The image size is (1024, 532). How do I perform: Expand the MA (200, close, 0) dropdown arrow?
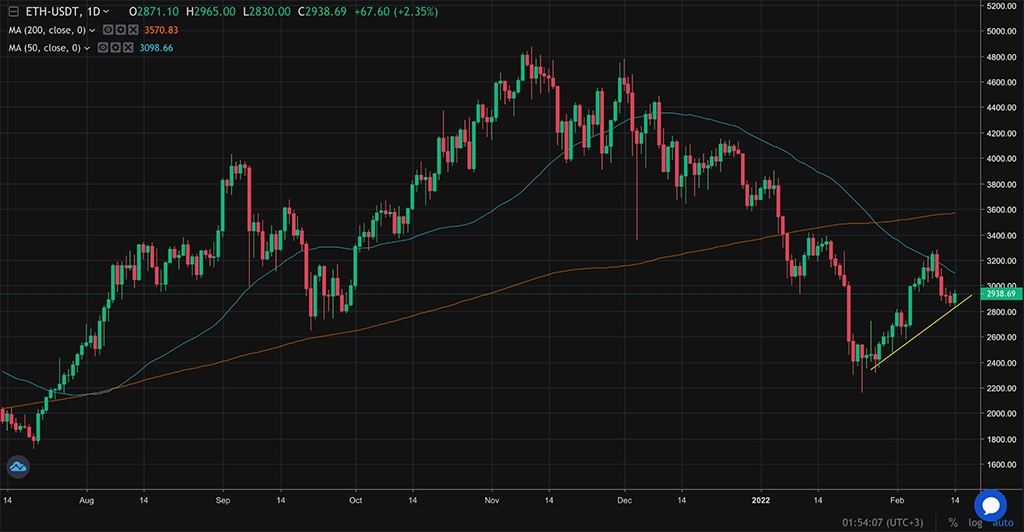pos(92,30)
